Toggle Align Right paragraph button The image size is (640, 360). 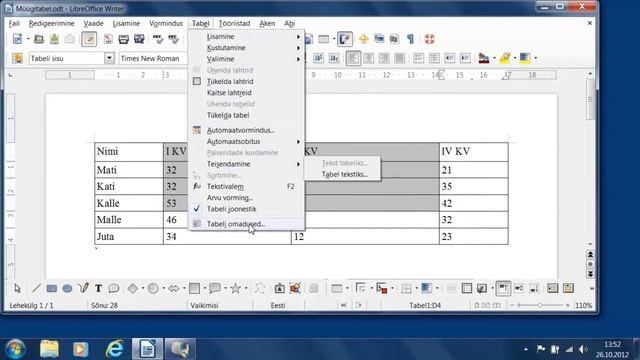pyautogui.click(x=384, y=58)
